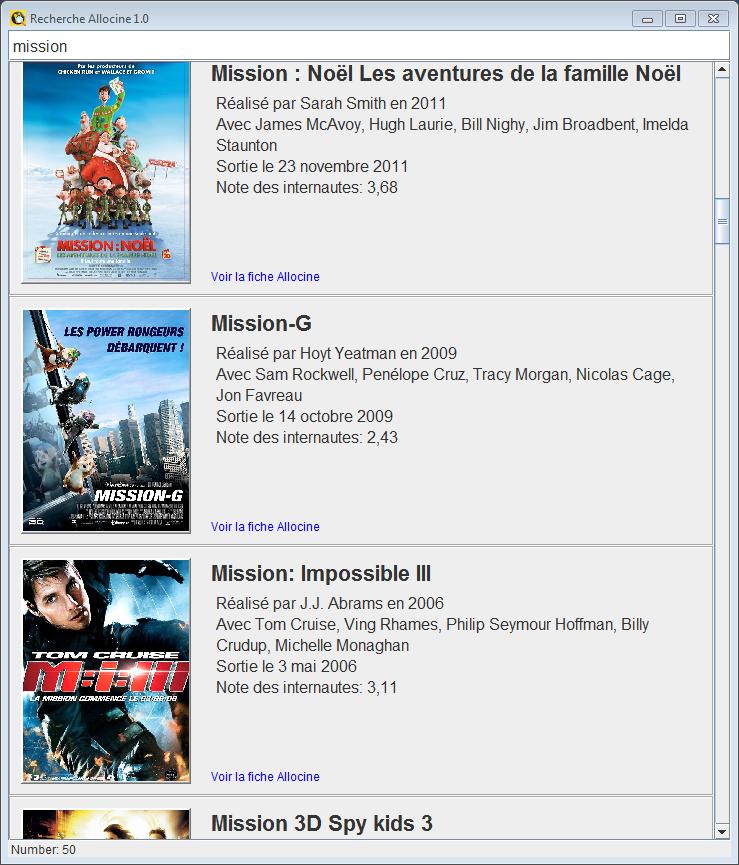Open the Mission-G movie poster thumbnail
This screenshot has width=739, height=865.
106,421
